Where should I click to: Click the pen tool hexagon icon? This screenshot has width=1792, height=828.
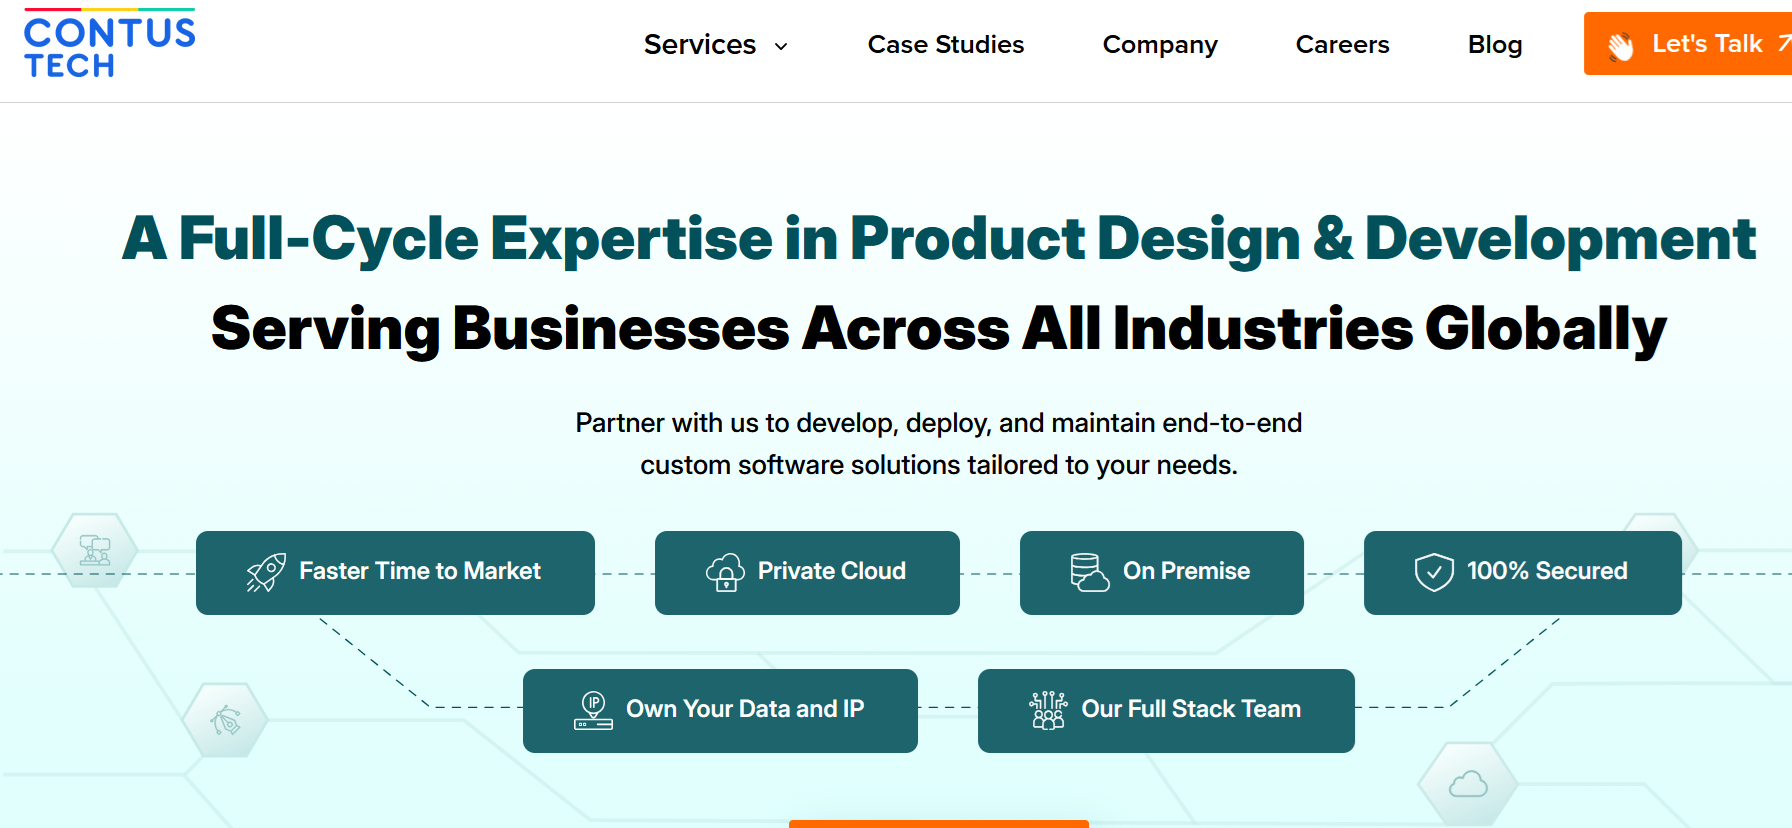[225, 720]
